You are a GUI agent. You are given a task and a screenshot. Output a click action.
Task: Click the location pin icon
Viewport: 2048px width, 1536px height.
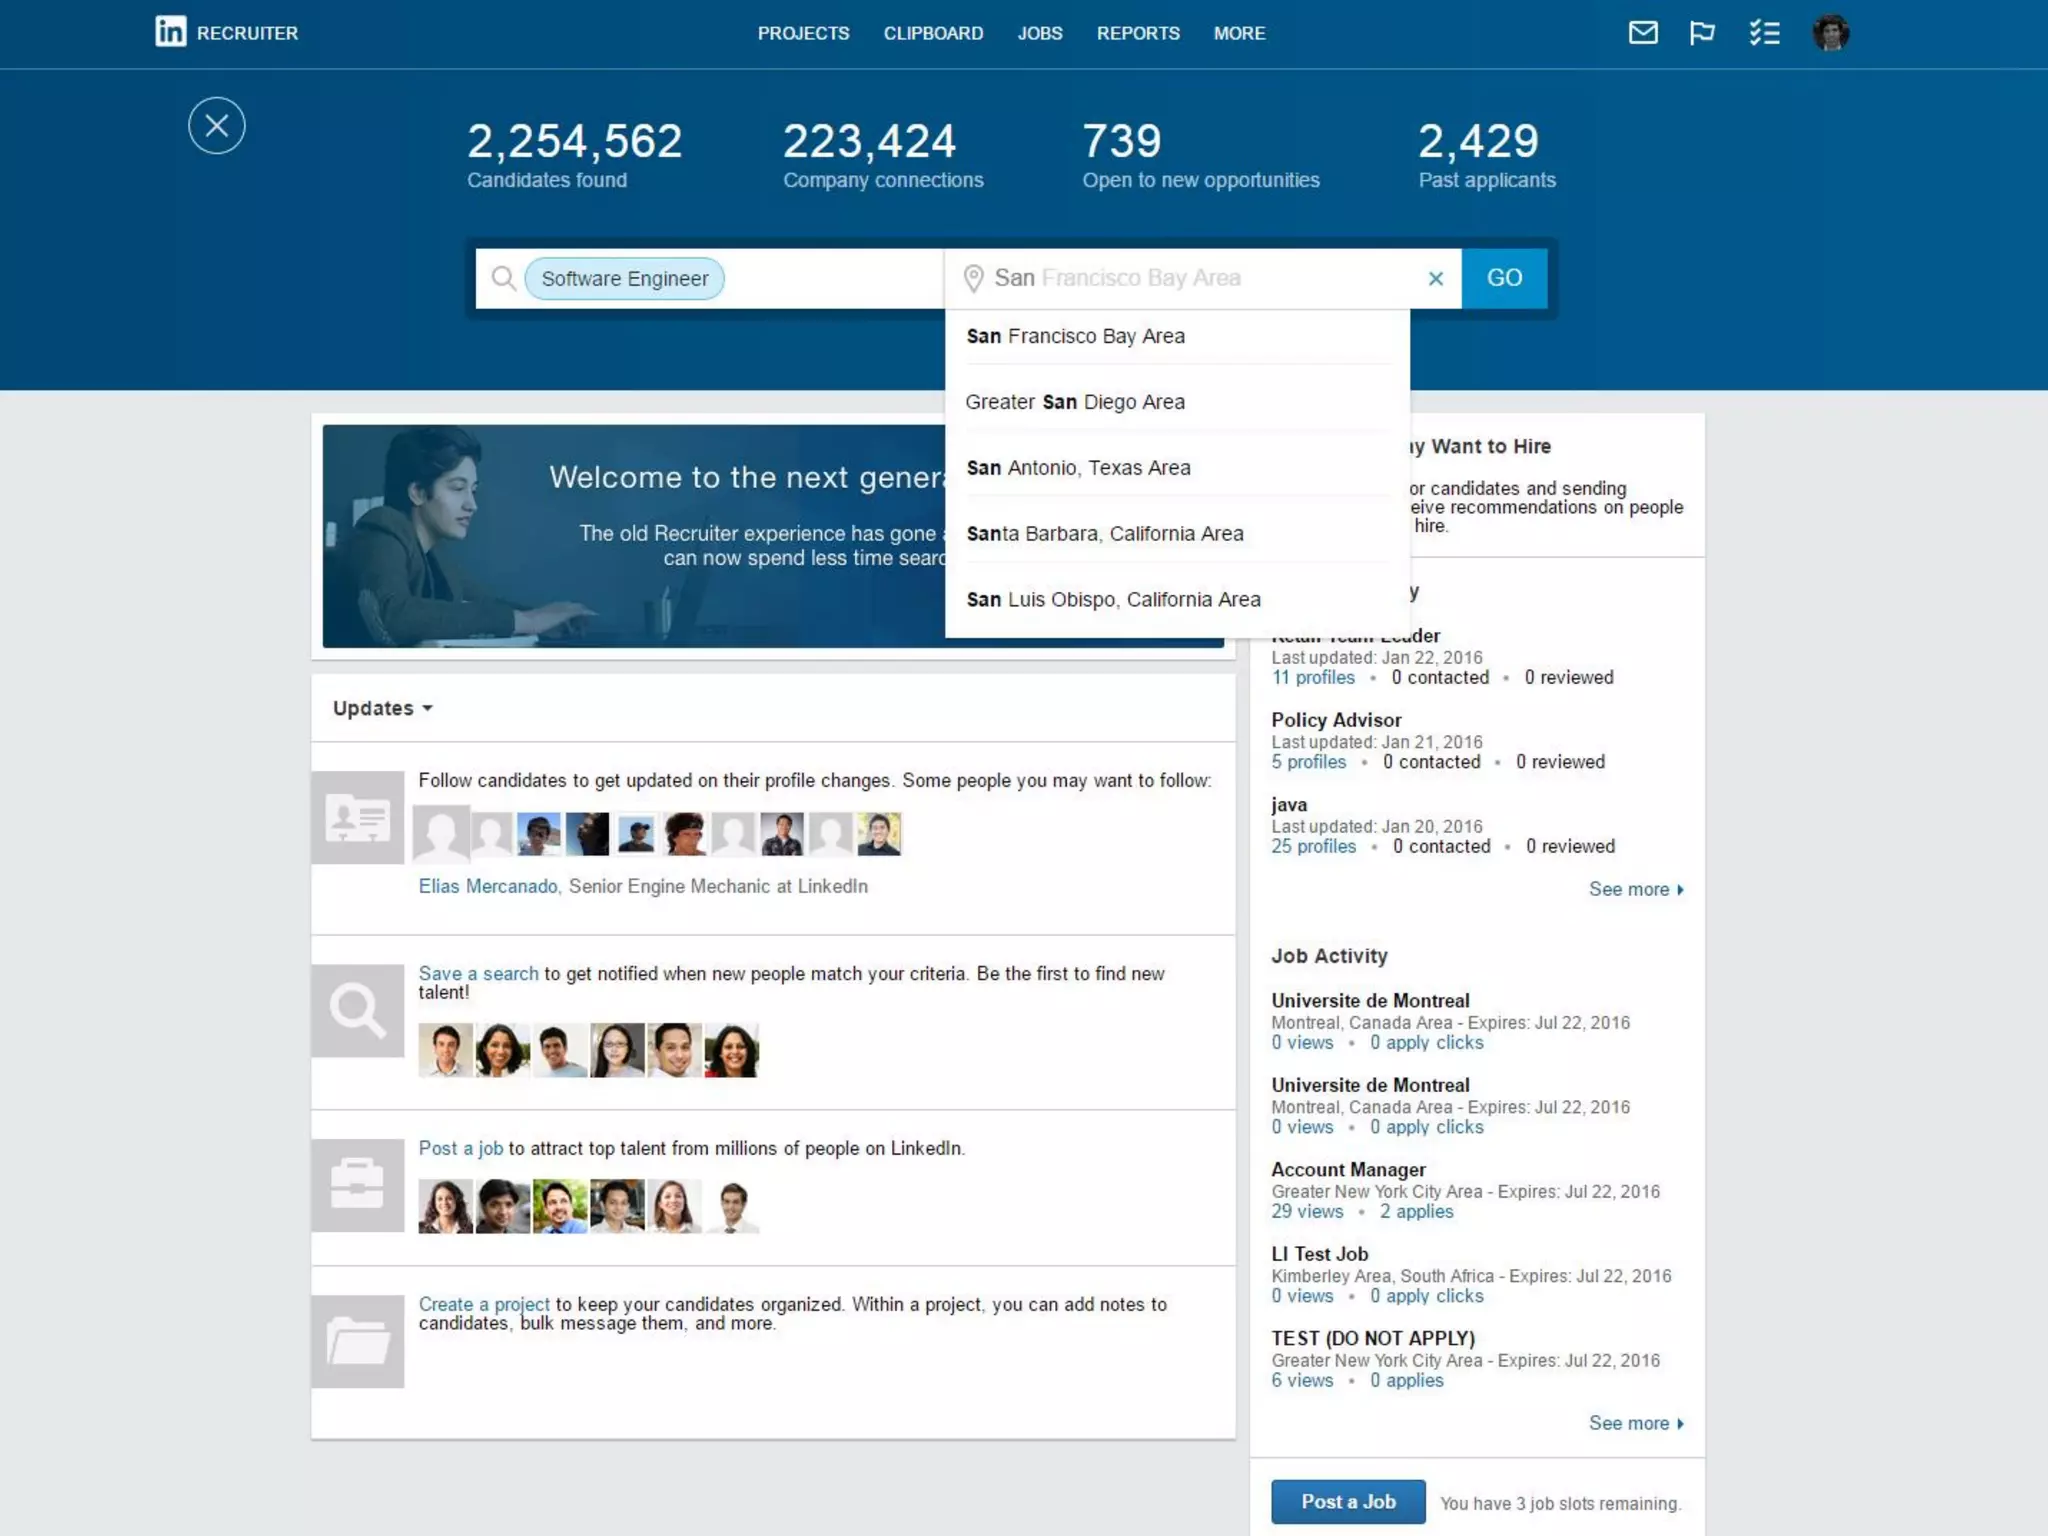[973, 278]
